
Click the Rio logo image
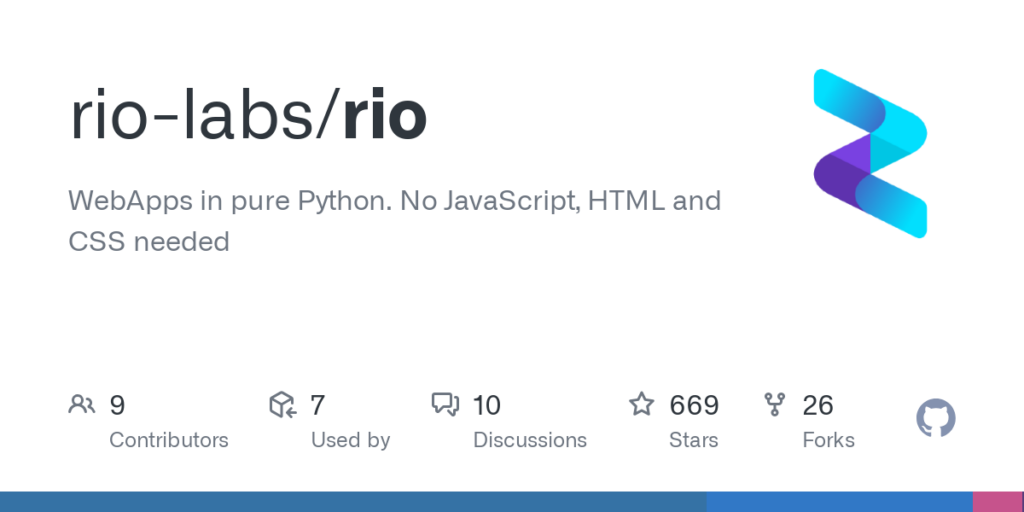click(x=870, y=153)
